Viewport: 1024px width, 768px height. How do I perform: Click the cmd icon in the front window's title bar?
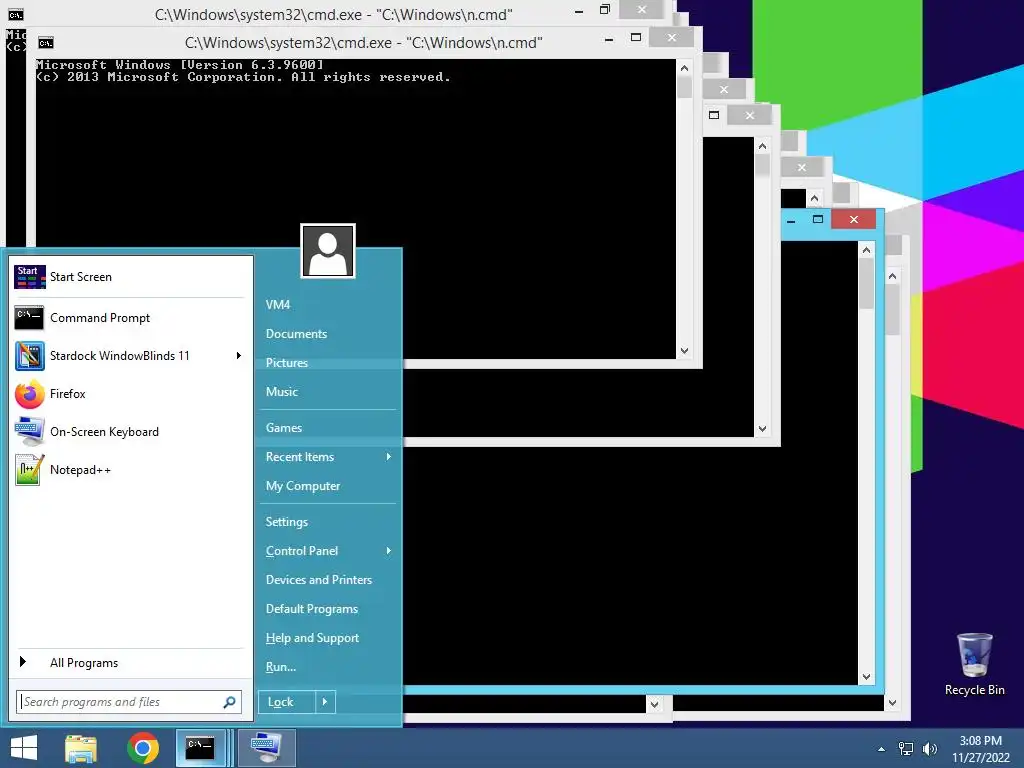click(x=46, y=43)
